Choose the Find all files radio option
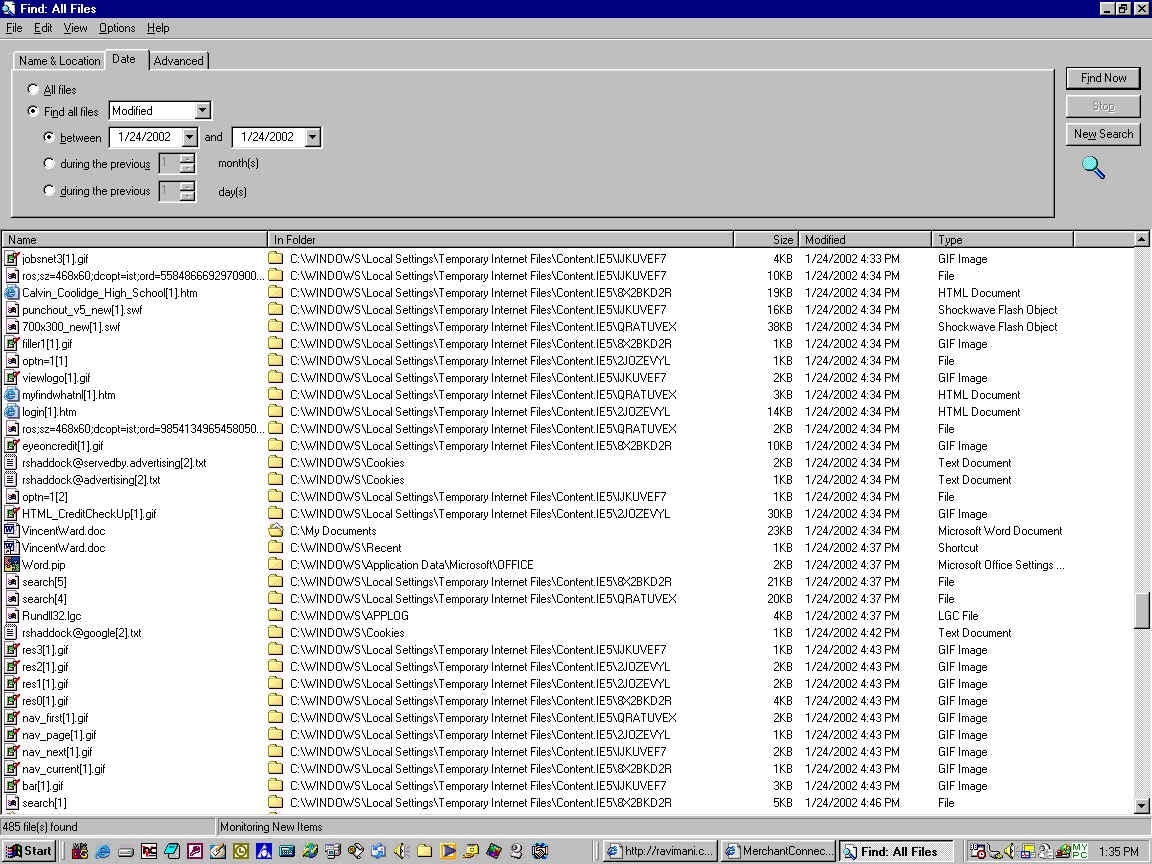 33,111
